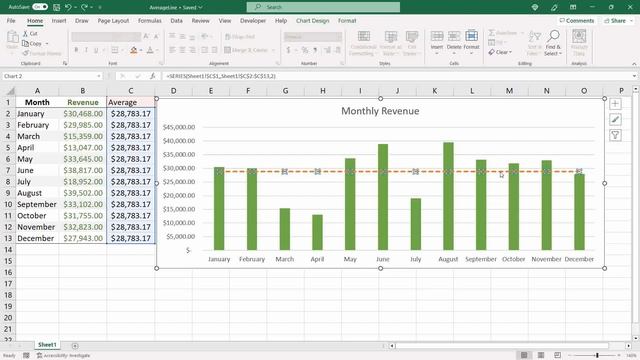This screenshot has width=640, height=360.
Task: Switch to Page Break Preview icon
Action: (558, 355)
